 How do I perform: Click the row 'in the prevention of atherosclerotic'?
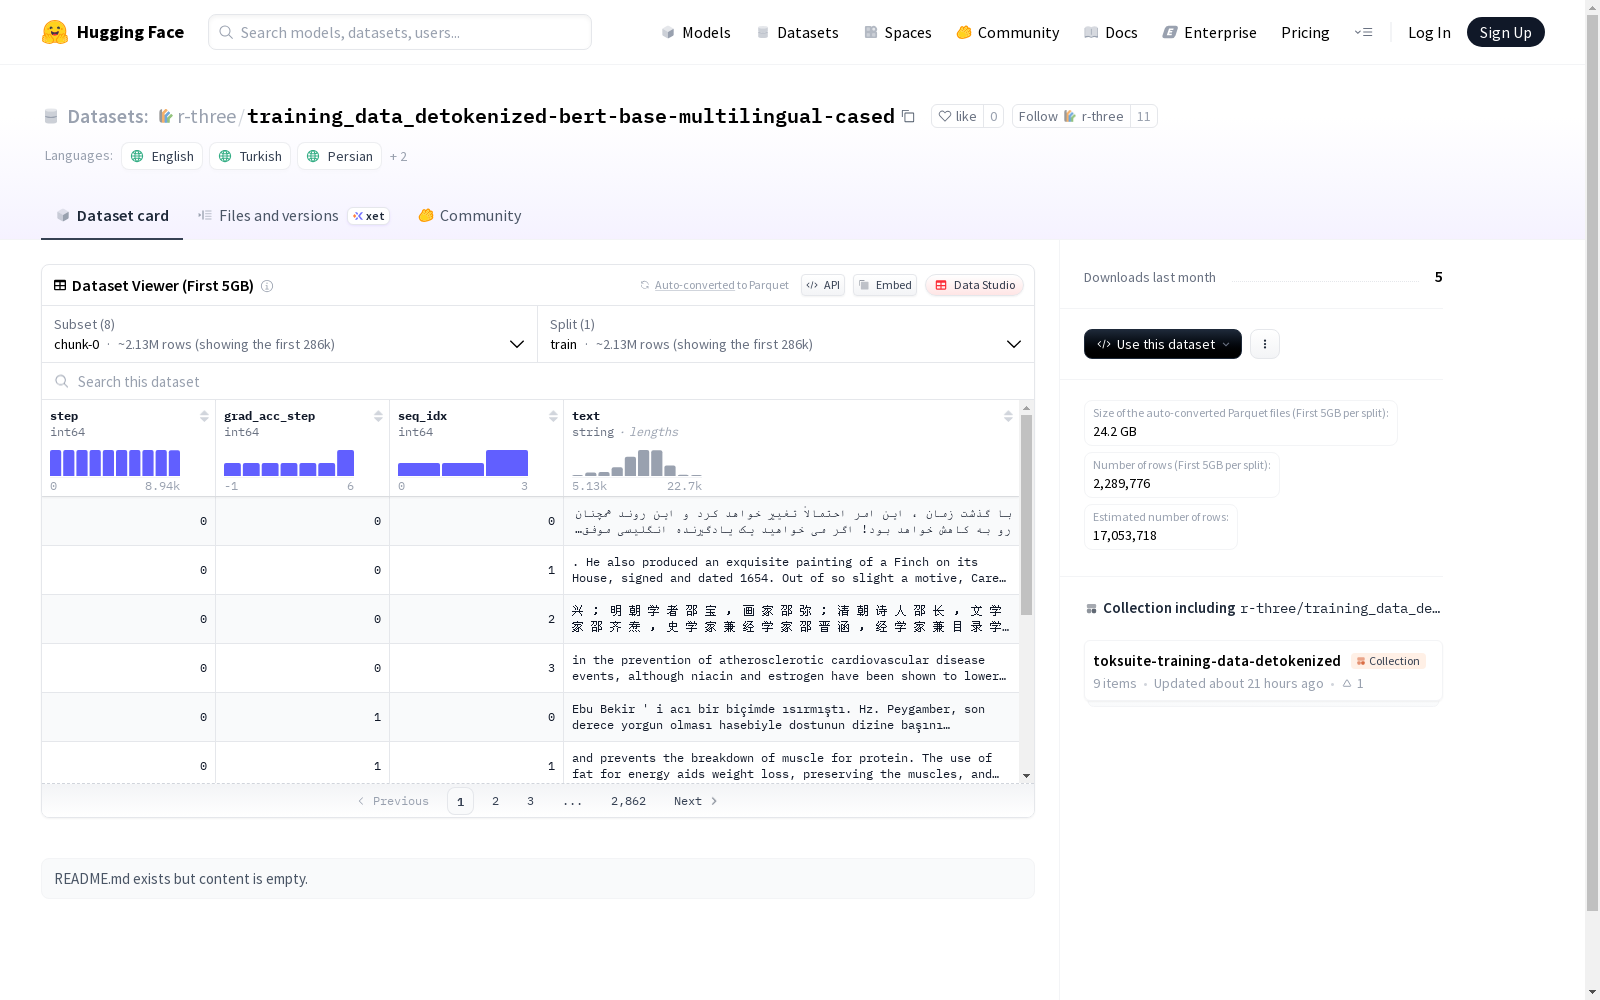530,668
